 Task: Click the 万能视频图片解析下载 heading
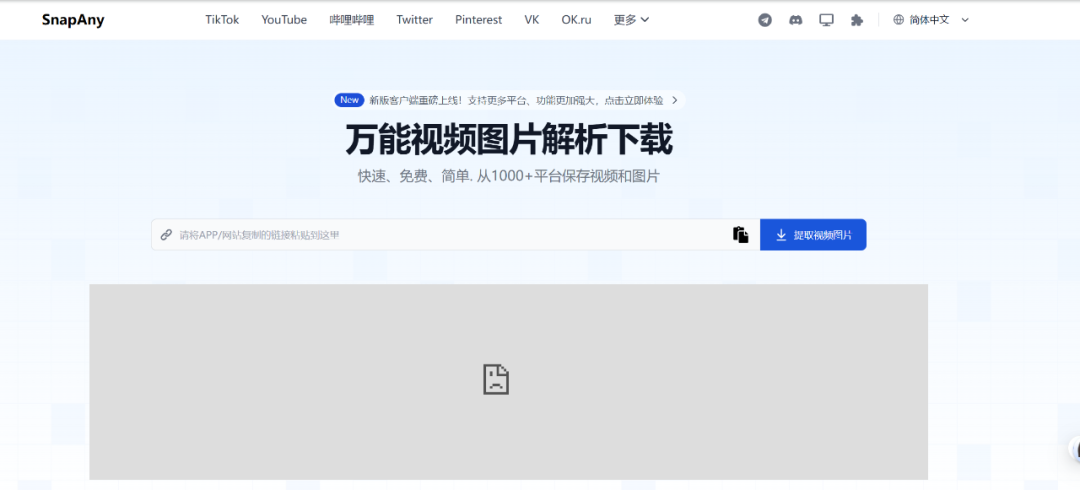click(508, 140)
